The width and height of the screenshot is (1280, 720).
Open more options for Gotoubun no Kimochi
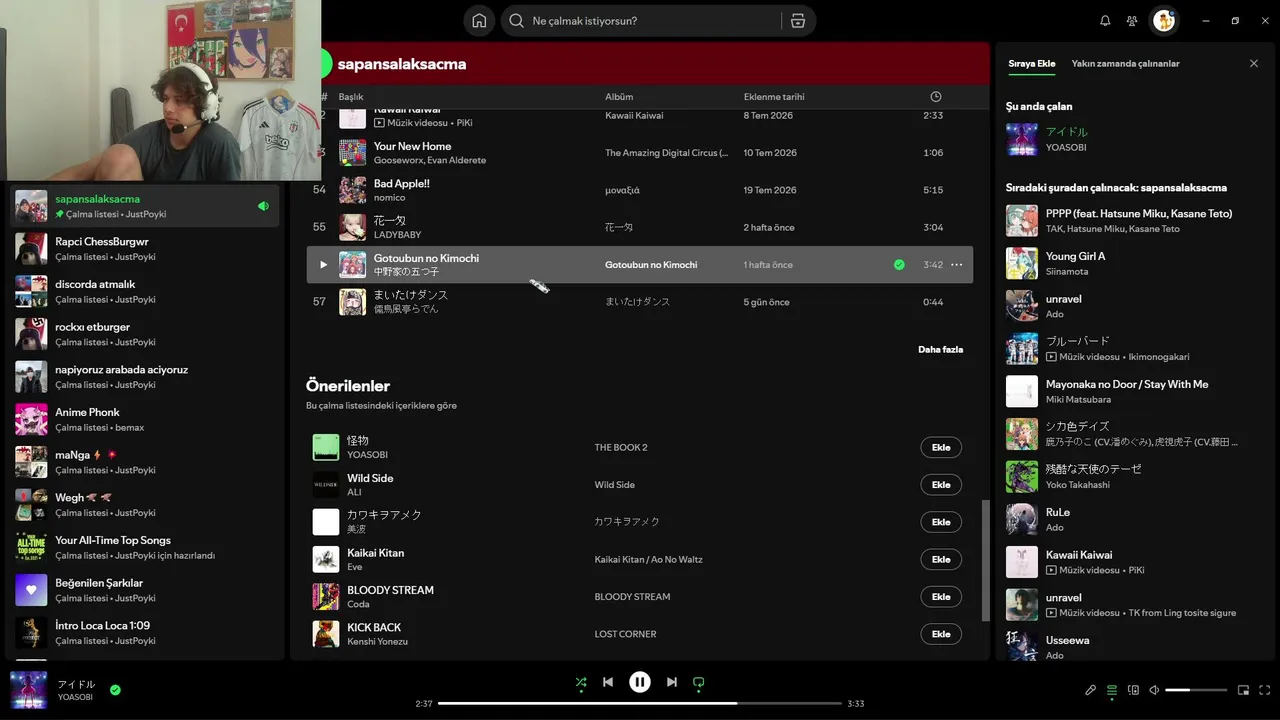[x=957, y=265]
